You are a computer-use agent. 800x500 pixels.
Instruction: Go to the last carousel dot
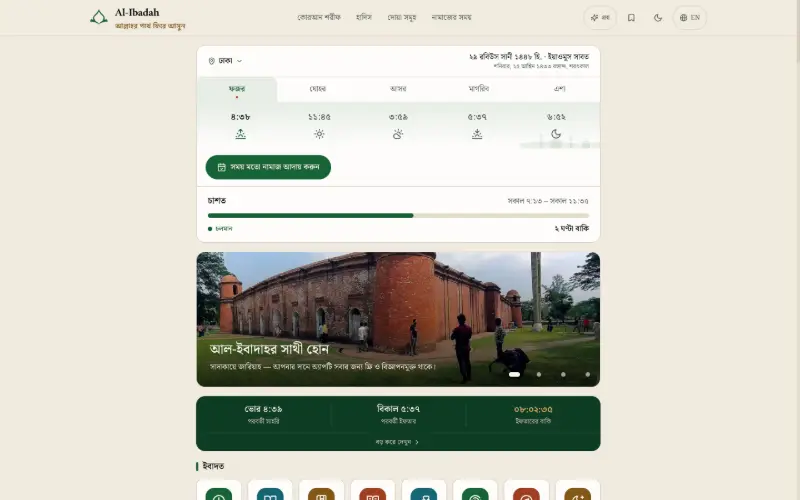(588, 374)
